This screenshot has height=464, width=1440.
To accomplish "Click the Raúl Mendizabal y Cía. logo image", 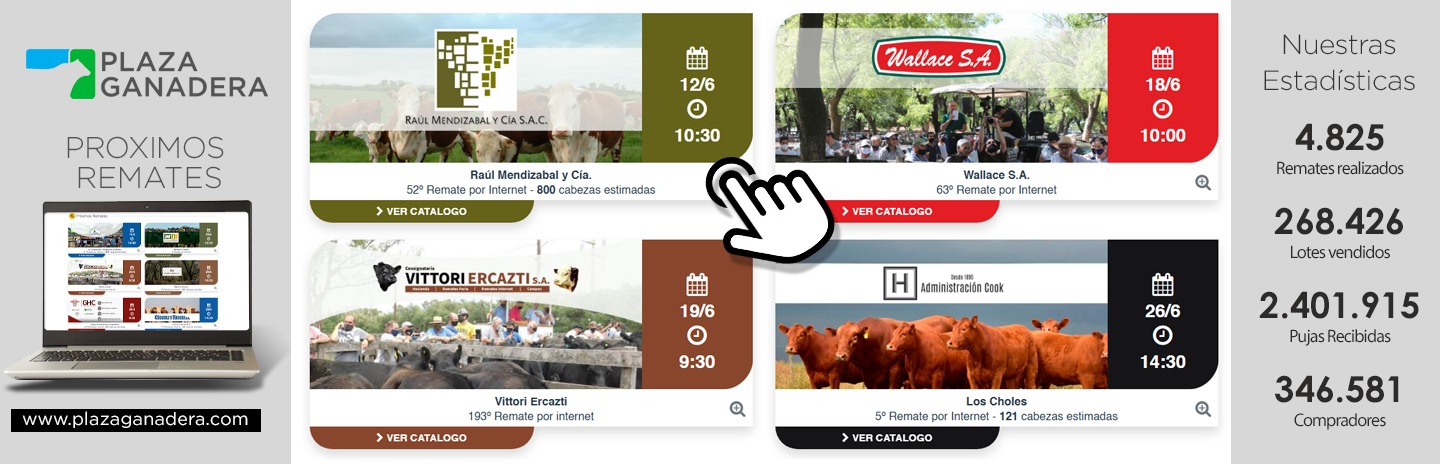I will click(476, 82).
